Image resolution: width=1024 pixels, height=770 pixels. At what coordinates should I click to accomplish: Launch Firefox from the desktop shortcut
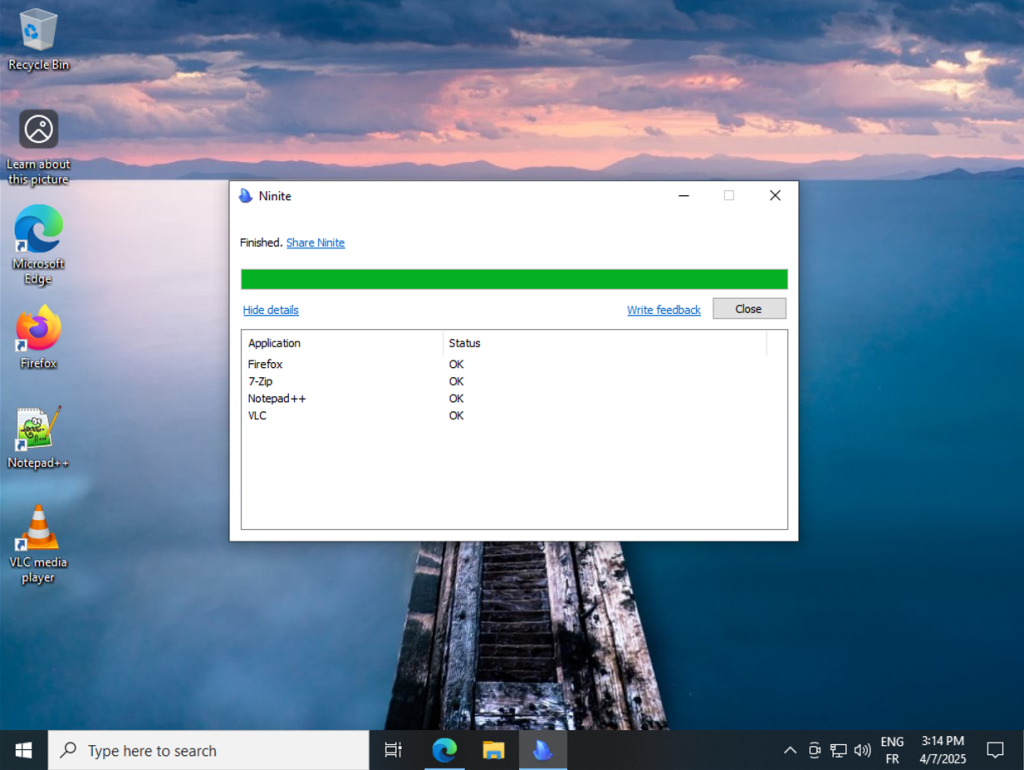[39, 329]
